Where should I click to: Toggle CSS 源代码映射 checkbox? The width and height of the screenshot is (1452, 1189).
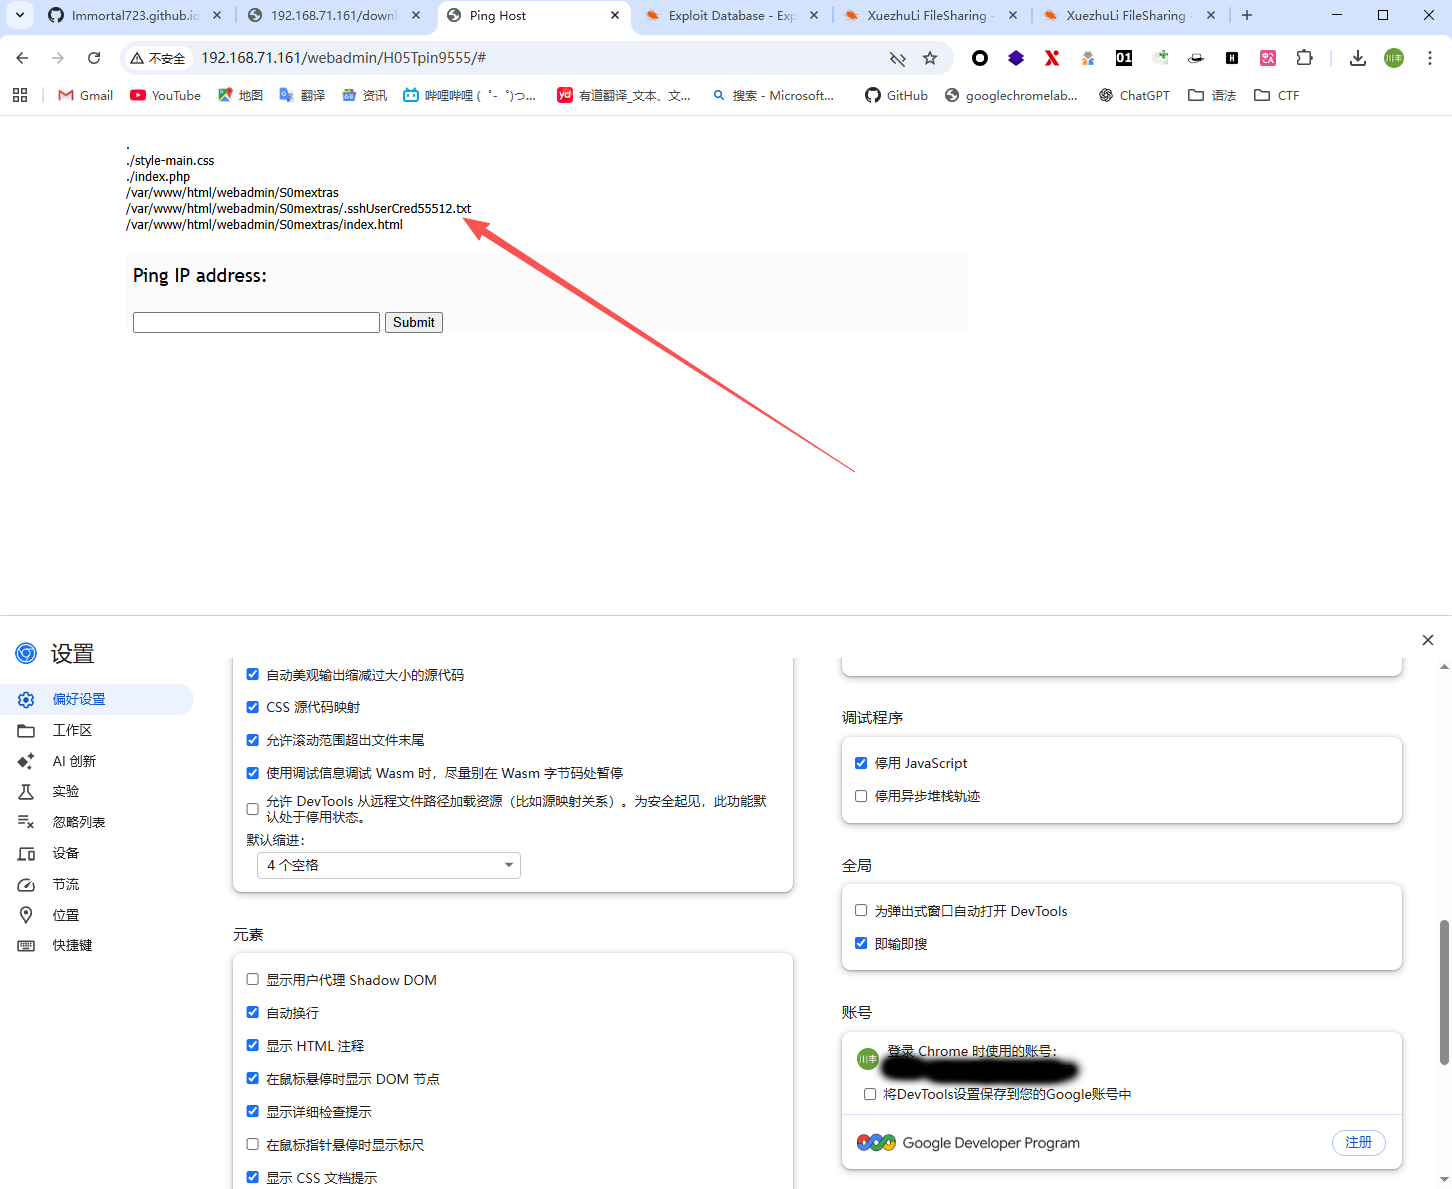pyautogui.click(x=253, y=707)
